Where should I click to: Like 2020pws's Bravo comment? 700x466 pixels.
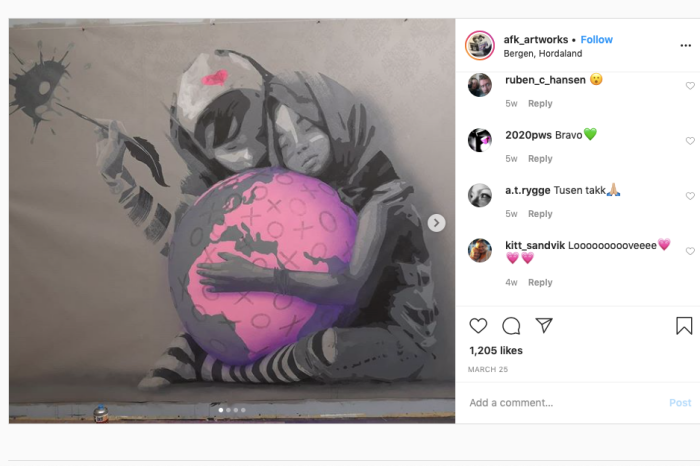(x=690, y=141)
